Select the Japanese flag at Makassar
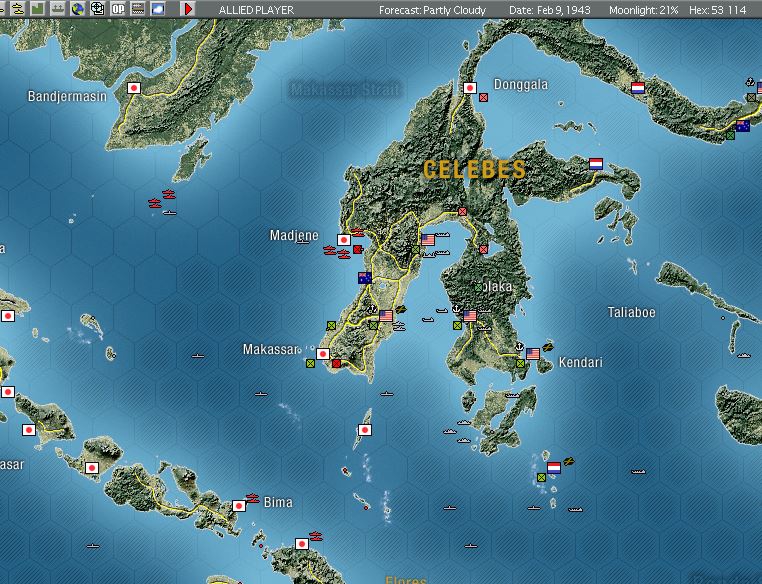 (323, 354)
